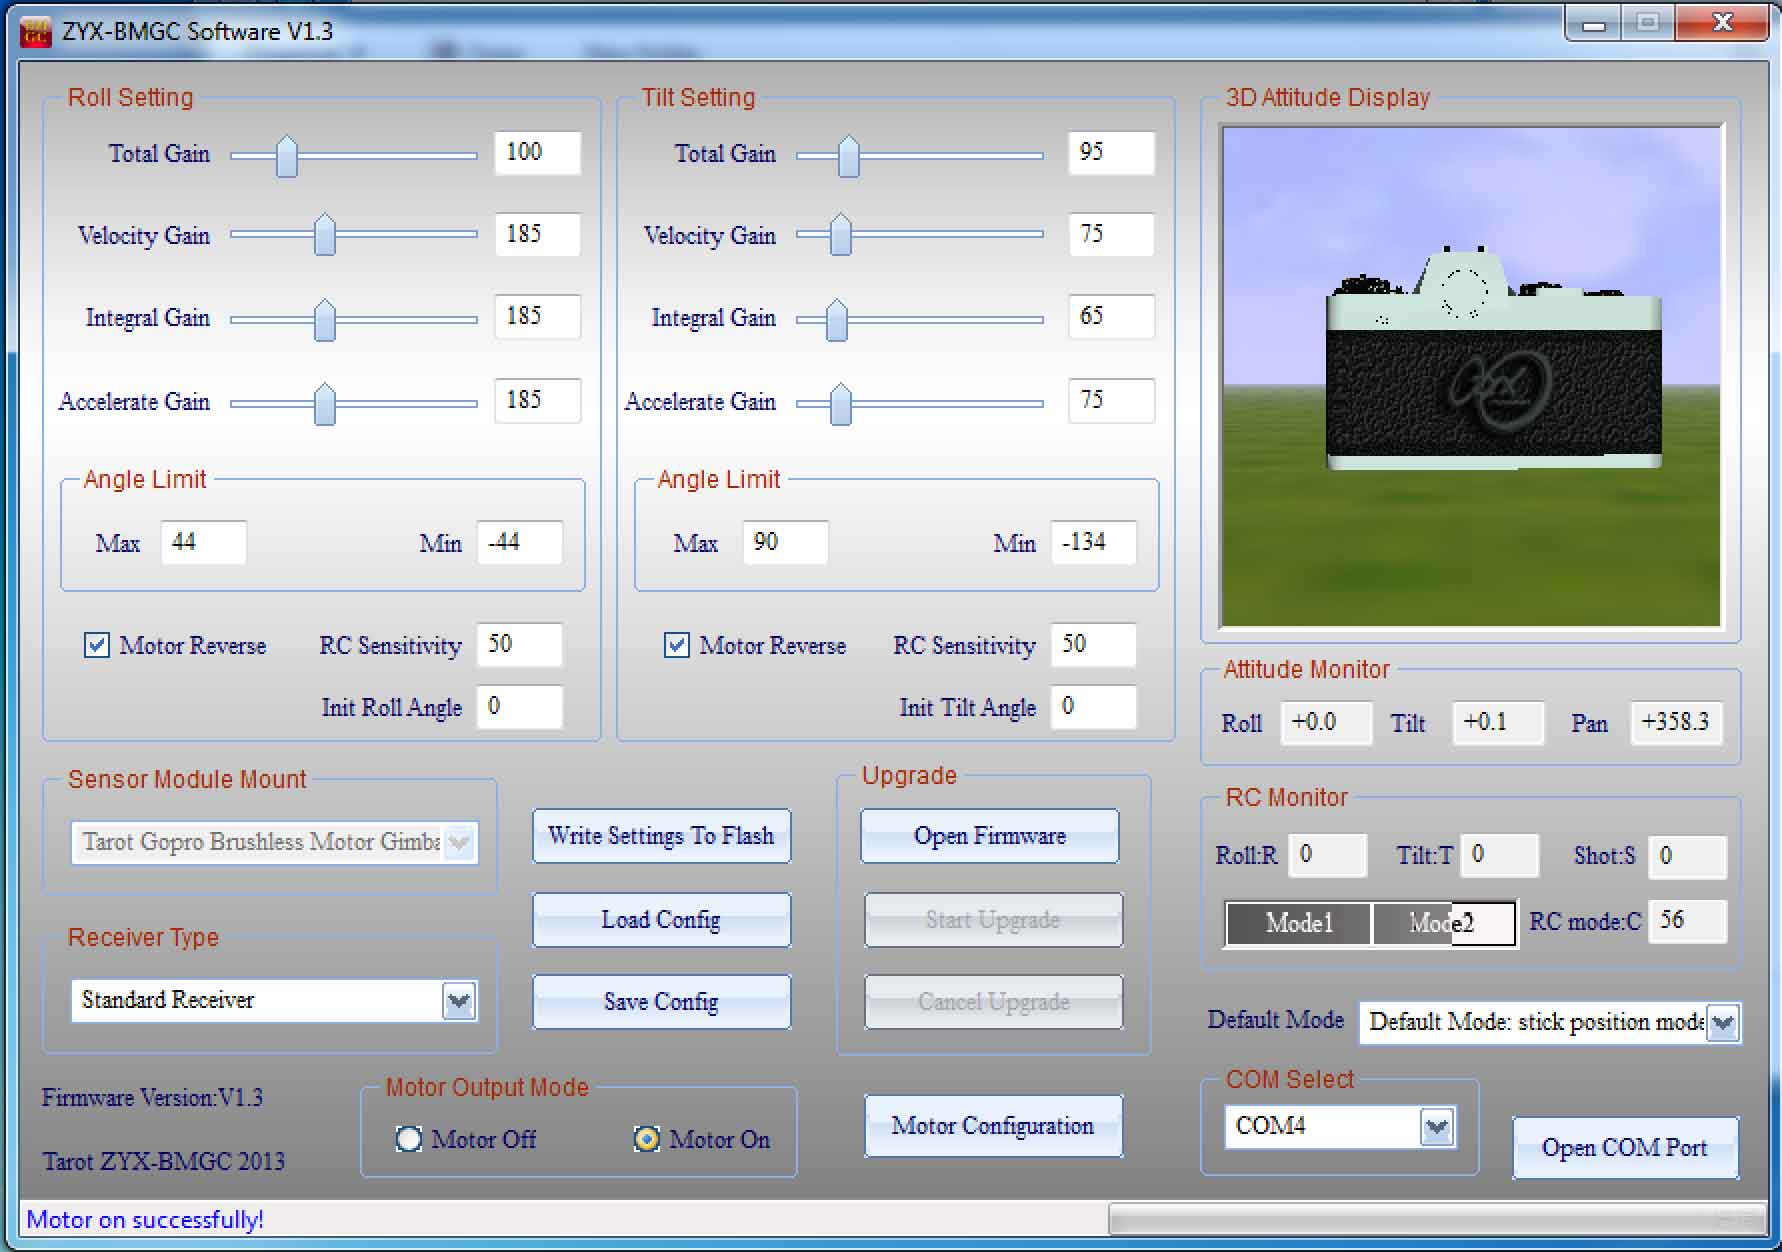
Task: Select the Motor On radio button
Action: click(647, 1139)
